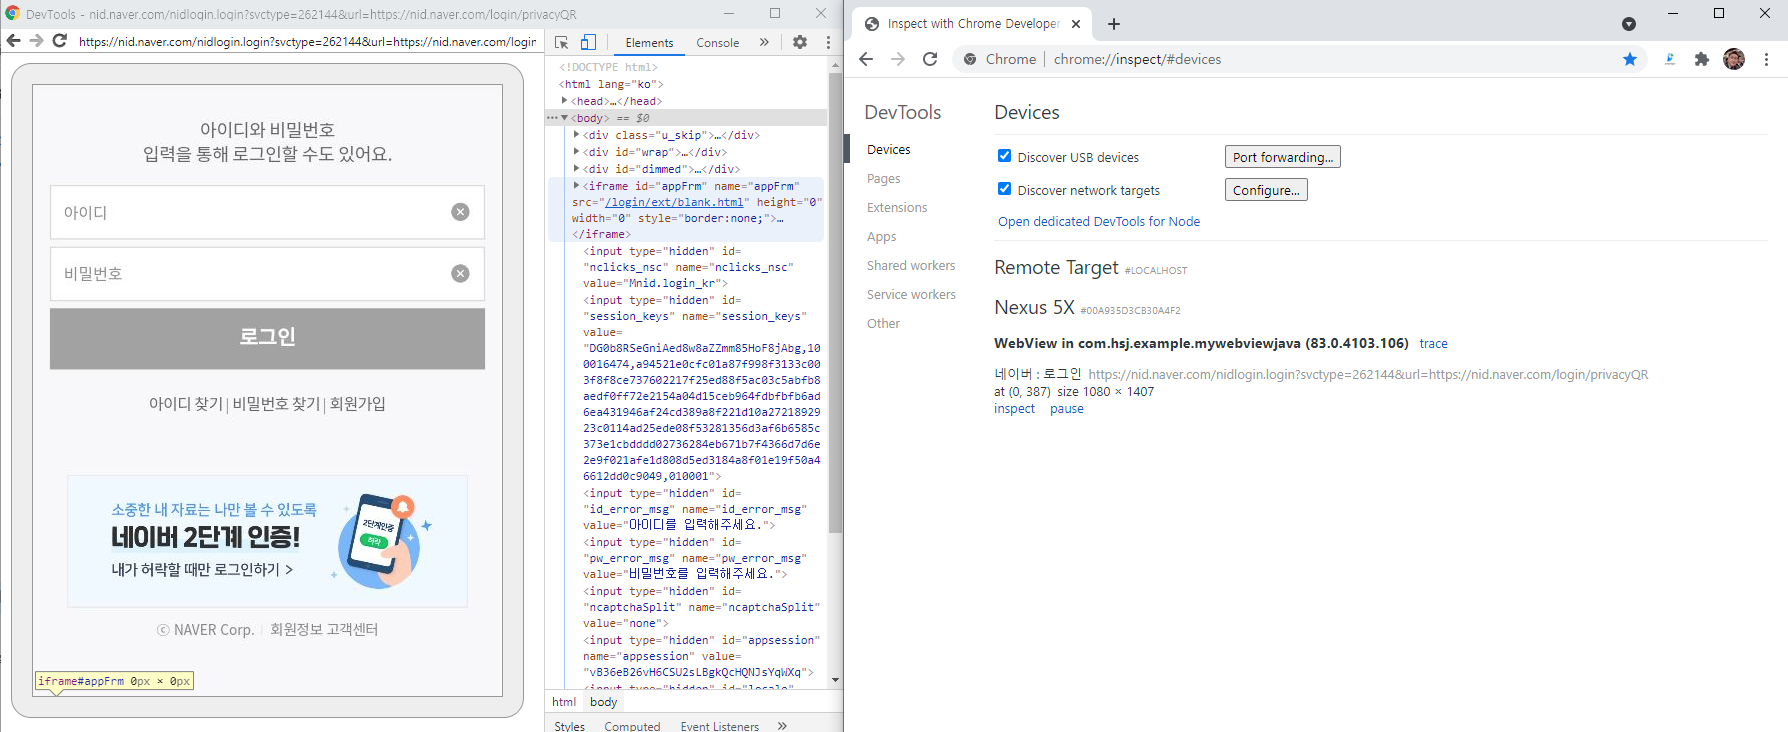Click the 로그인 login button

pos(267,338)
